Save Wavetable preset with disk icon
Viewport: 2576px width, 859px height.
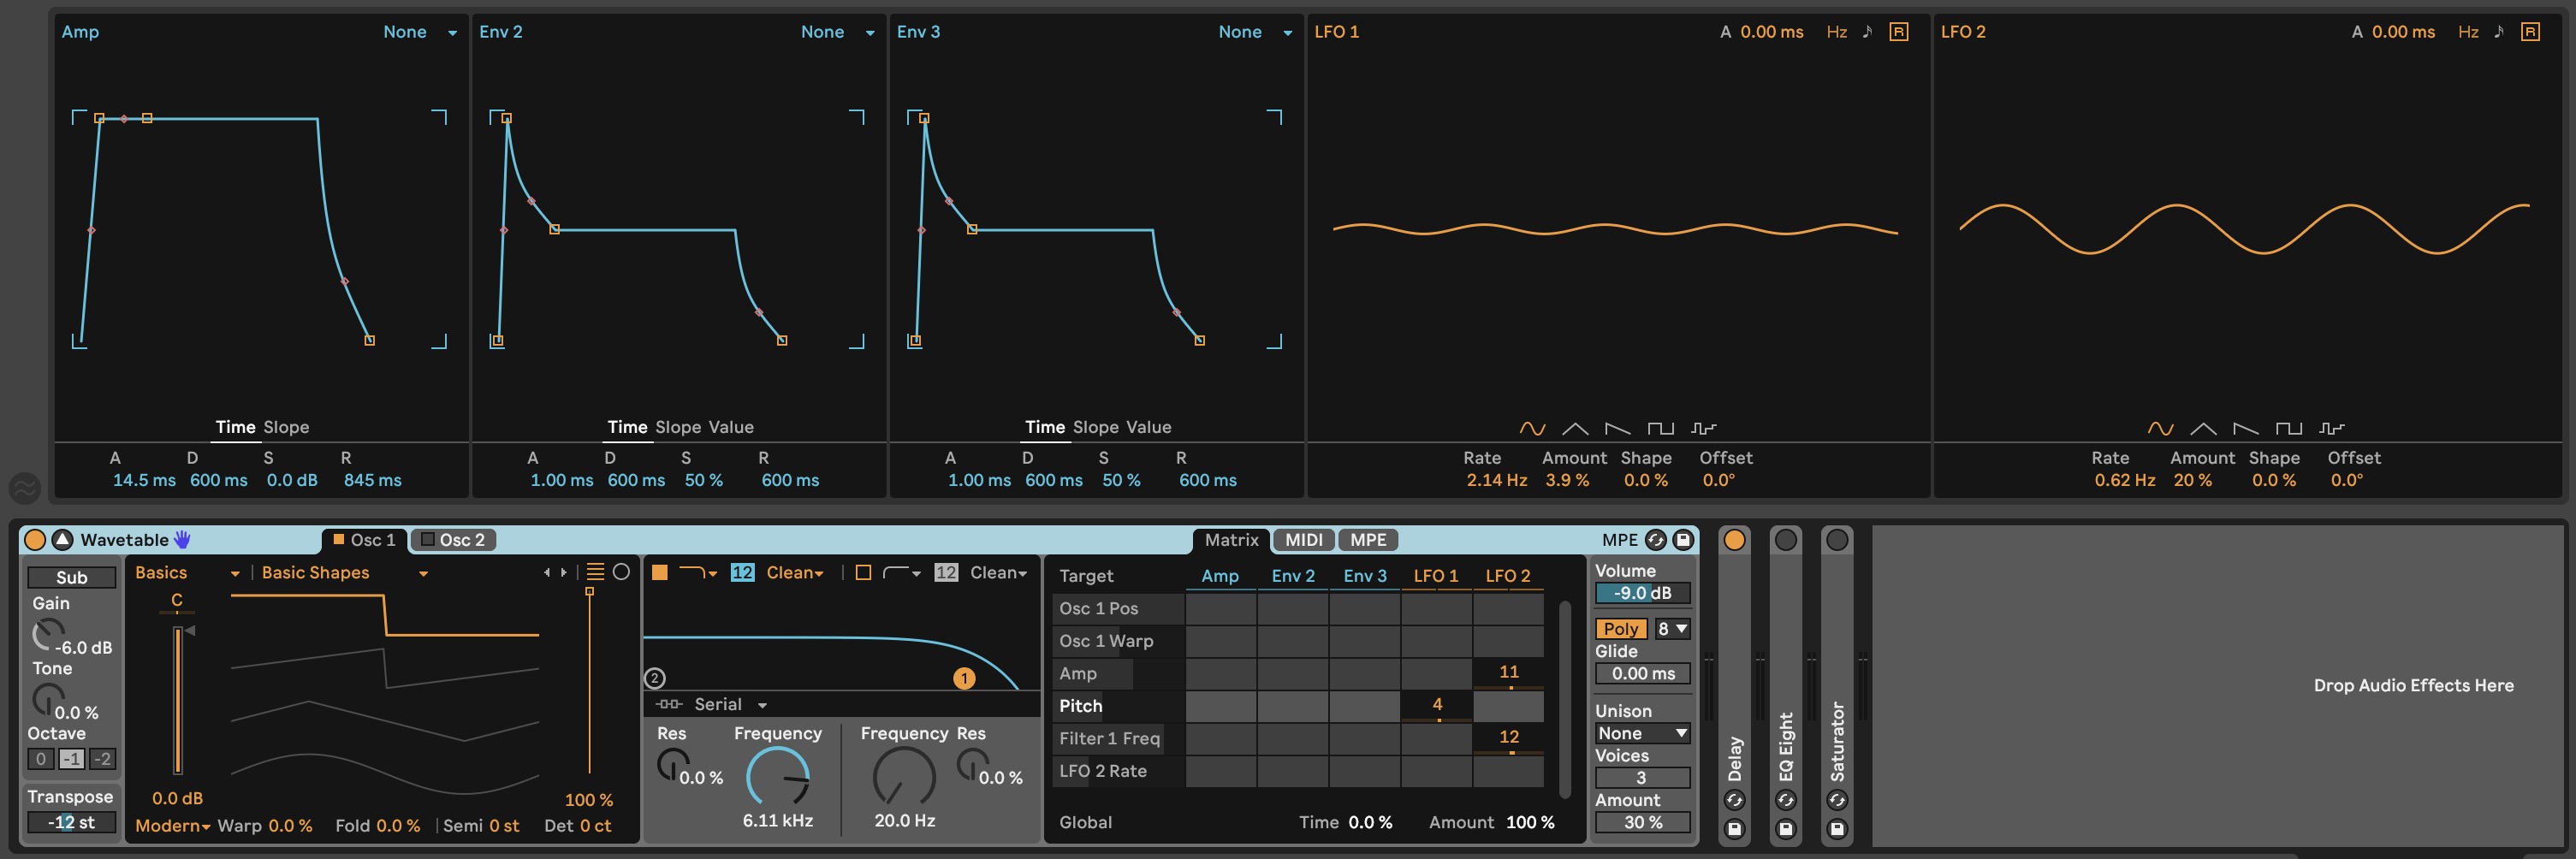point(1683,540)
